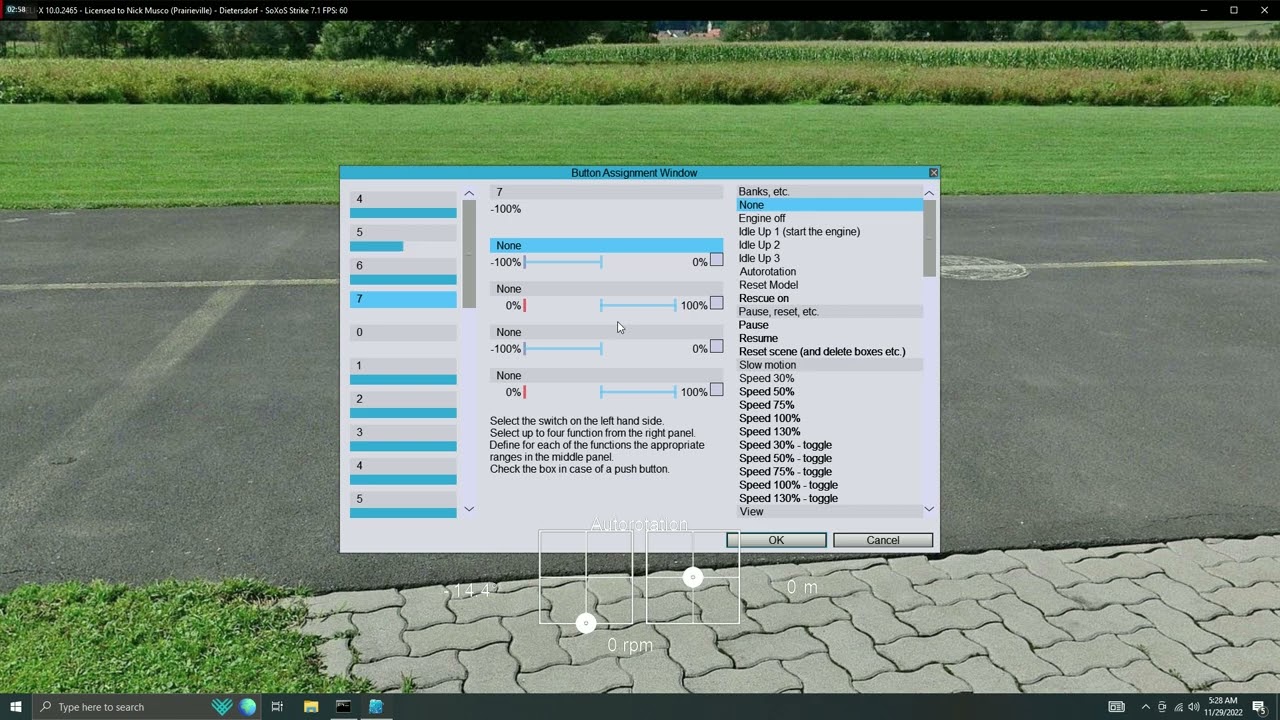
Task: Click the green chevron icon in search box
Action: point(222,707)
